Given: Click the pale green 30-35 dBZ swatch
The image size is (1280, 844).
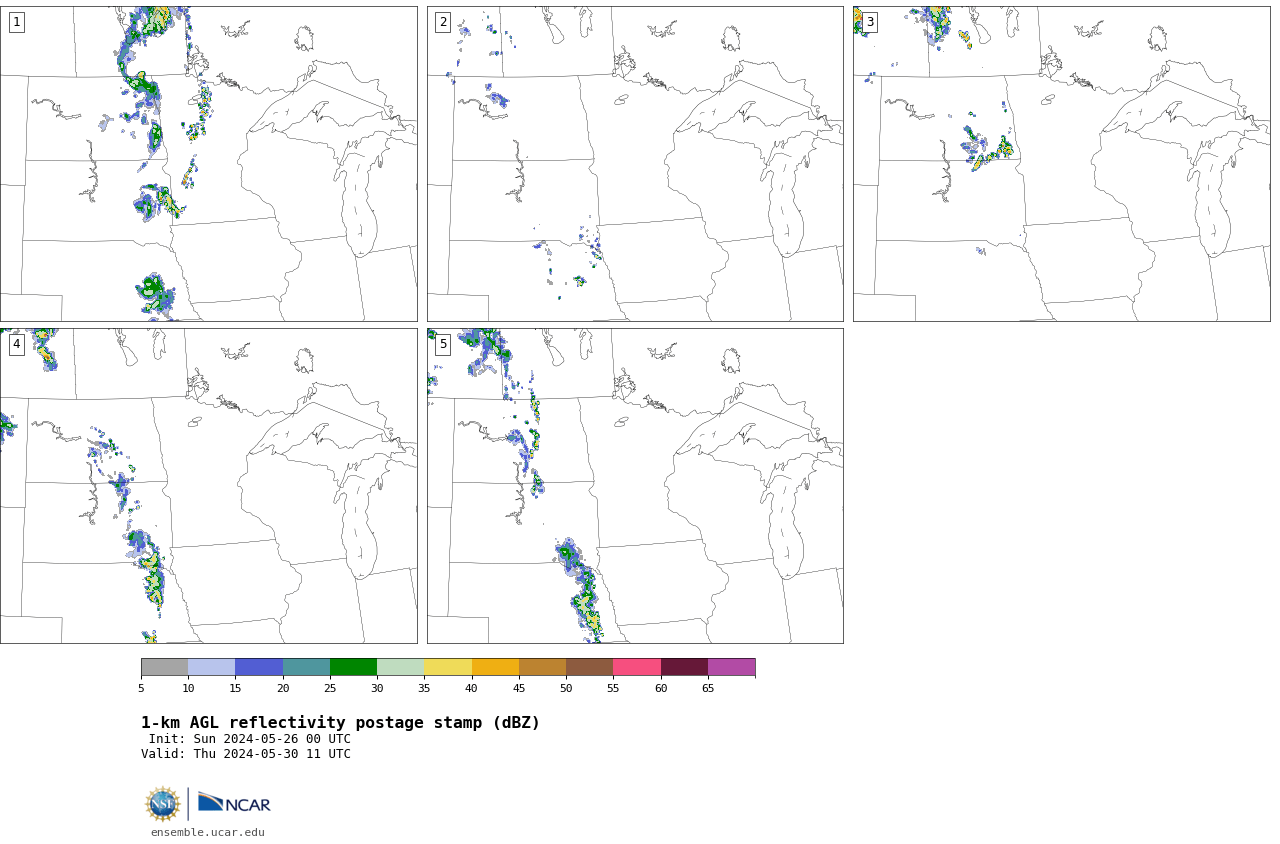Looking at the screenshot, I should click(x=400, y=667).
